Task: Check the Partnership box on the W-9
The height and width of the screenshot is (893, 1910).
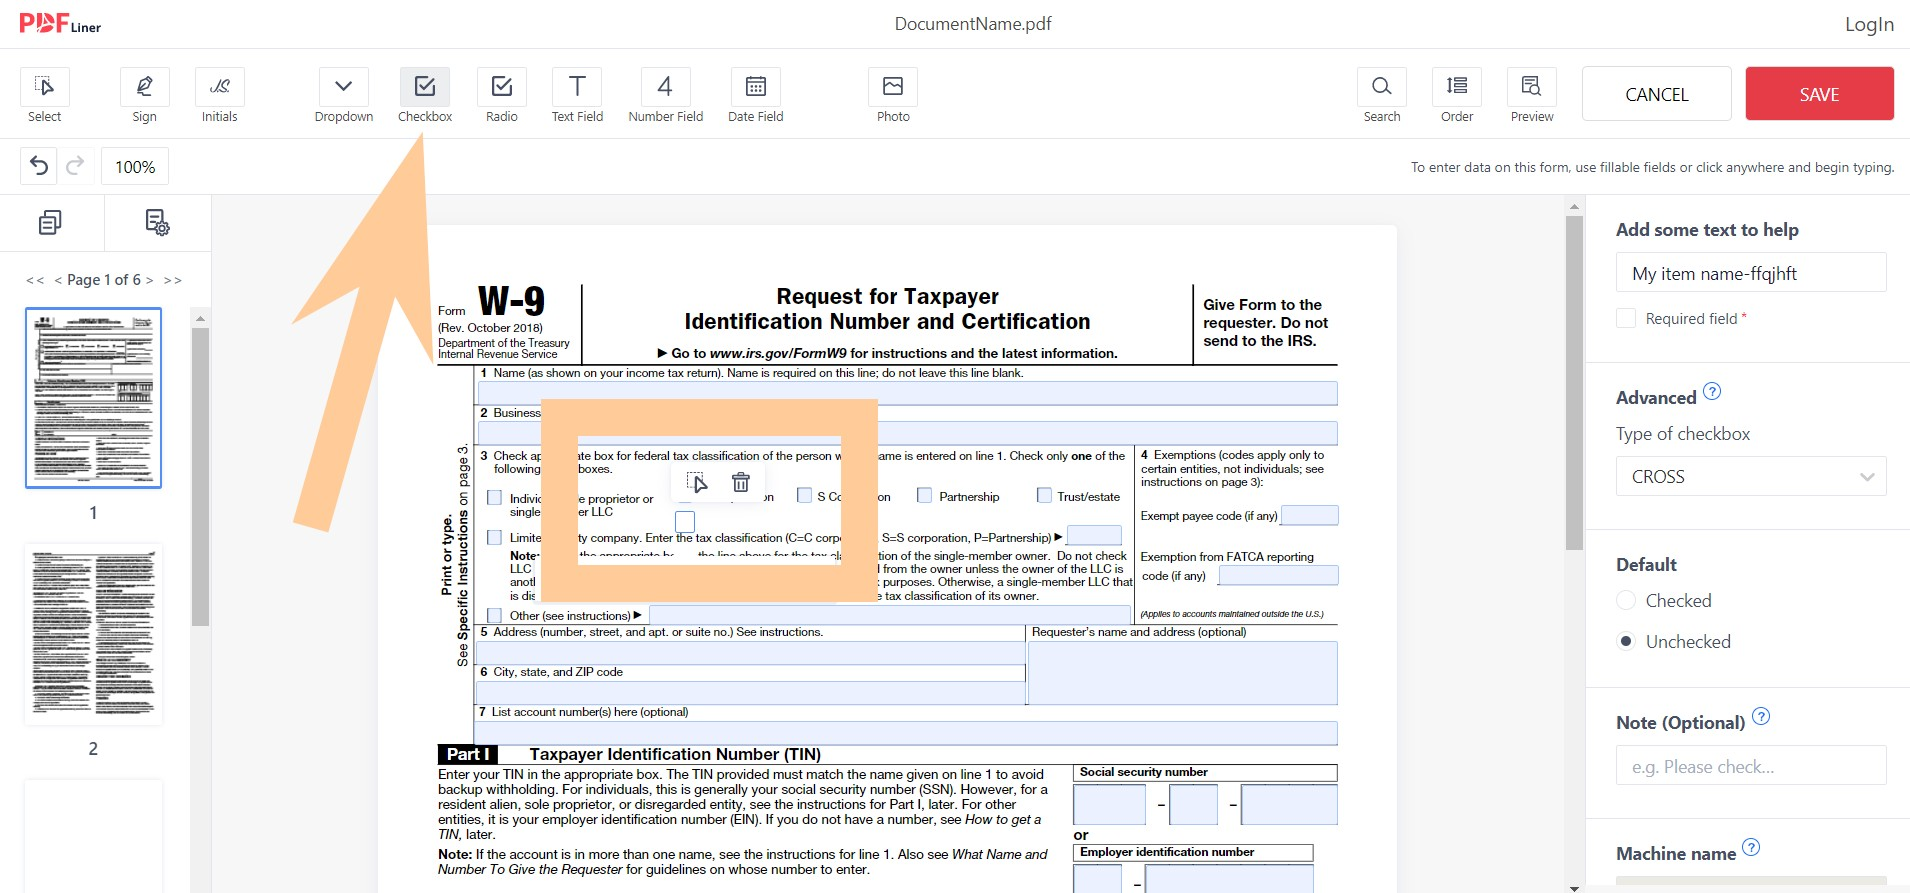Action: 924,495
